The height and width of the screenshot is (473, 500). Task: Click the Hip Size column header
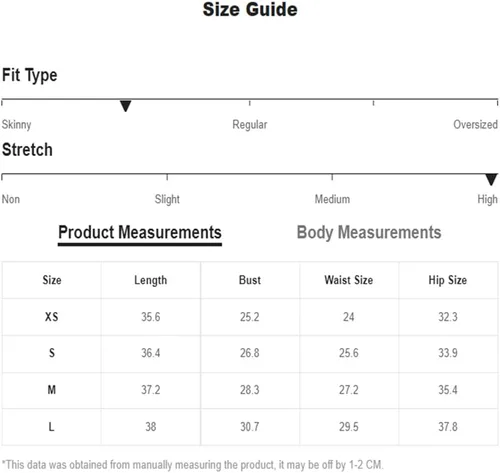448,280
